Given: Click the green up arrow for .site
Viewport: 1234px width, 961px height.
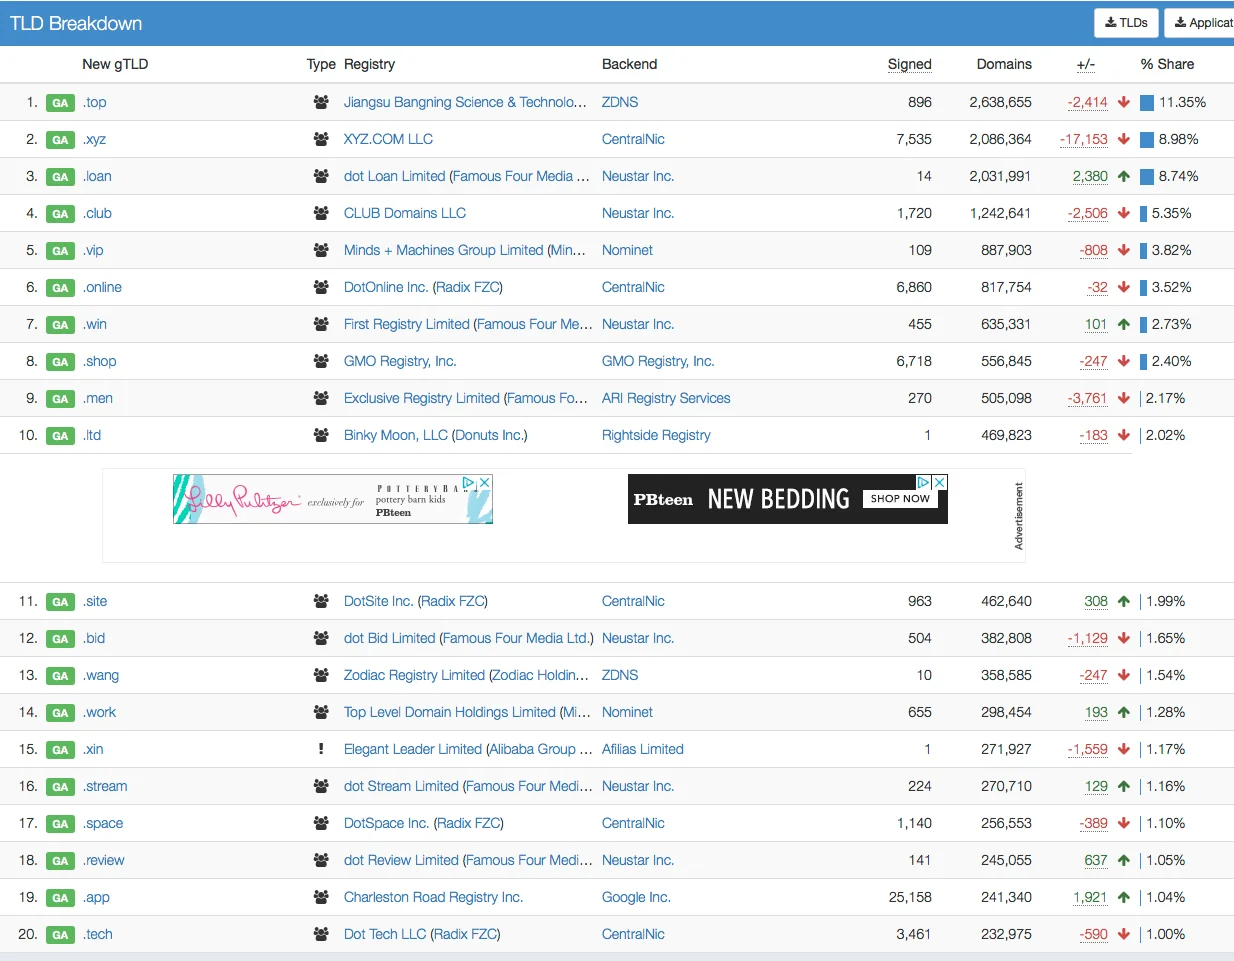Looking at the screenshot, I should pos(1124,601).
